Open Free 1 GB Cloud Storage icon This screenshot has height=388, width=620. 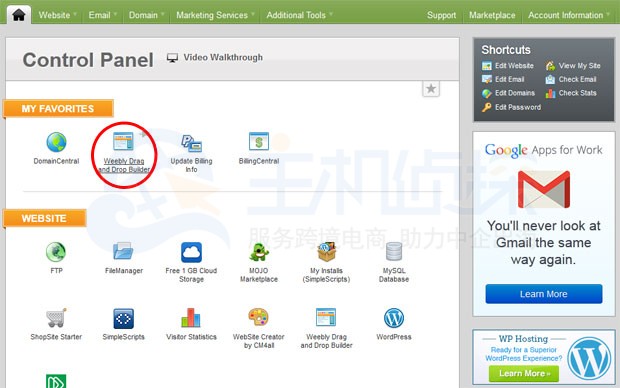coord(191,252)
